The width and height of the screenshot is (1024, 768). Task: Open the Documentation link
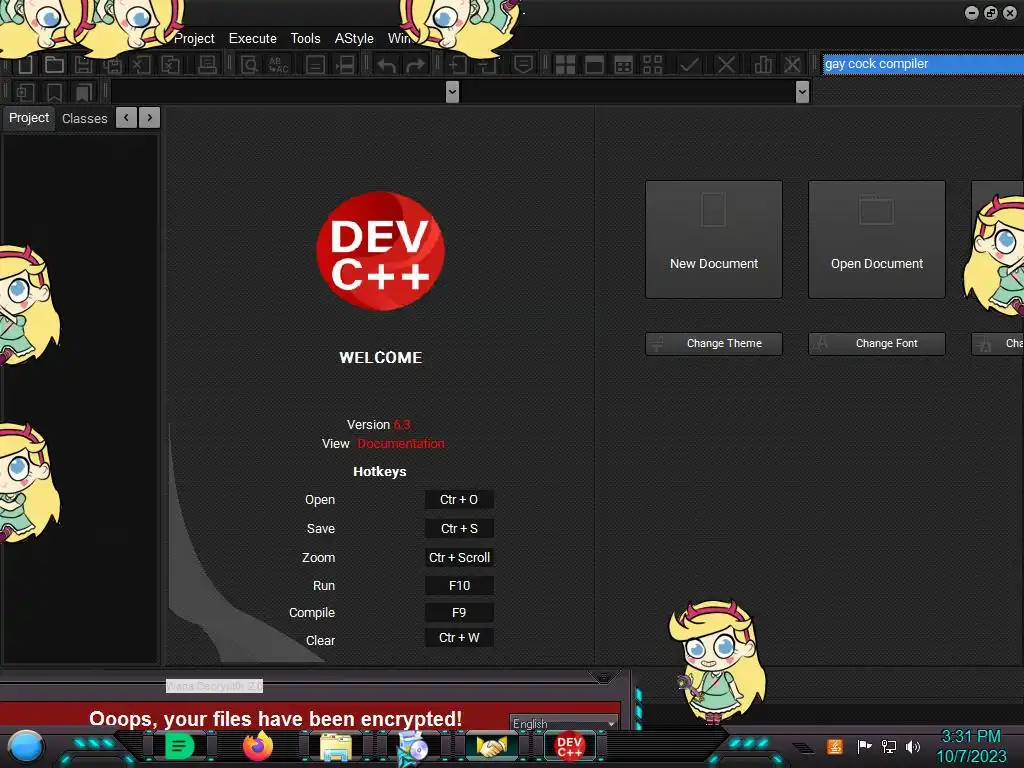tap(401, 443)
